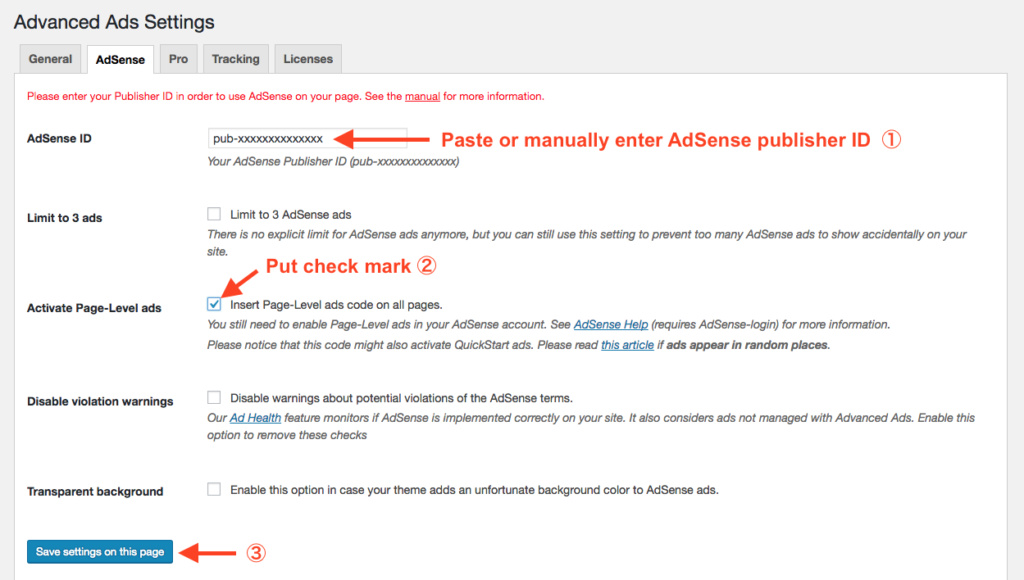Image resolution: width=1024 pixels, height=580 pixels.
Task: Switch to the Tracking tab
Action: tap(235, 58)
